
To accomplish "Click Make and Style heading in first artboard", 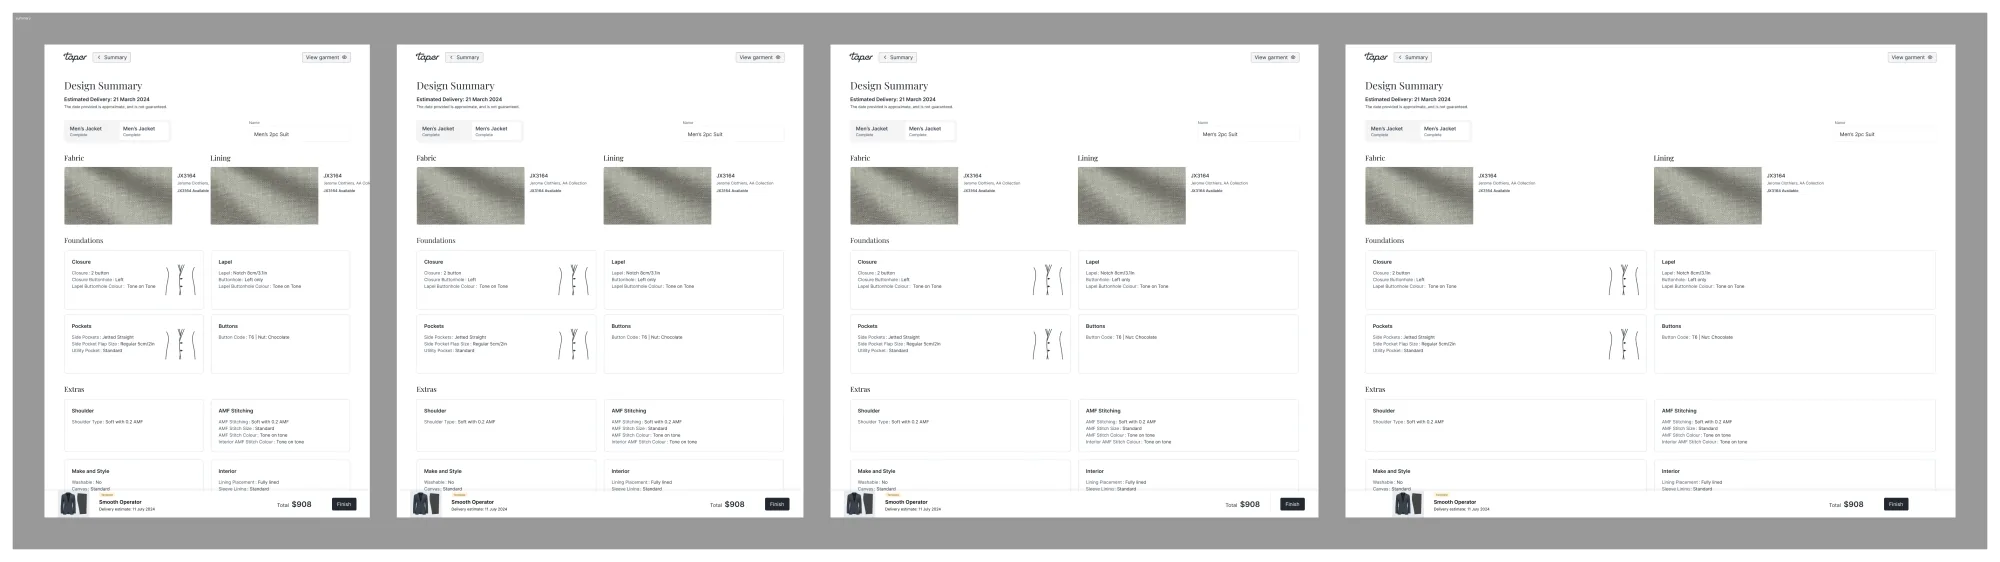I will coord(90,471).
